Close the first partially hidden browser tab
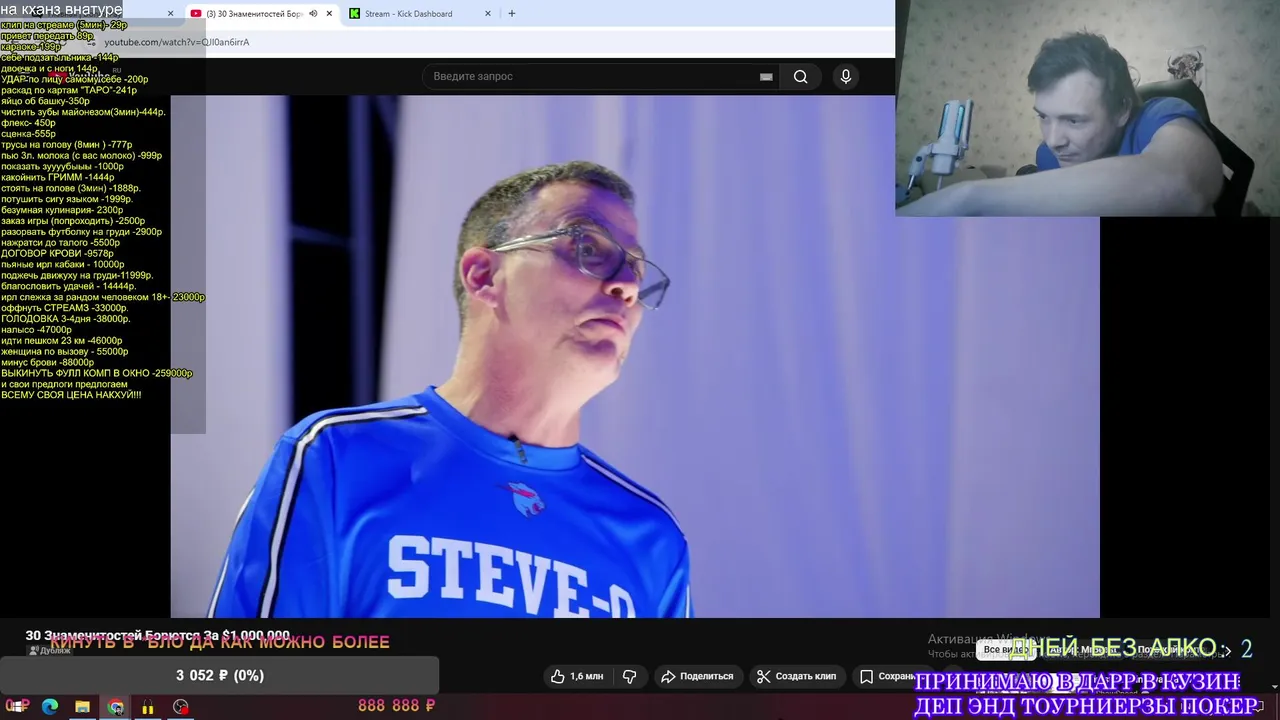The image size is (1280, 720). coord(170,14)
